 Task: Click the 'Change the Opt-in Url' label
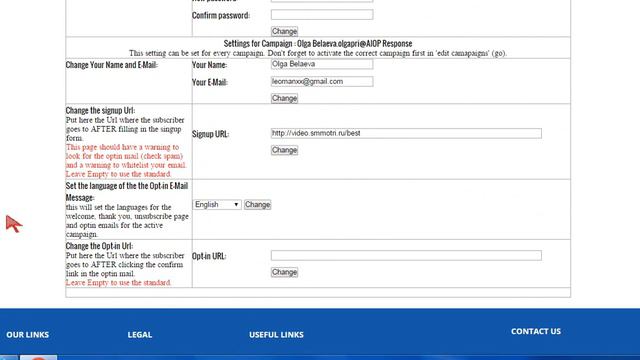[x=99, y=246]
